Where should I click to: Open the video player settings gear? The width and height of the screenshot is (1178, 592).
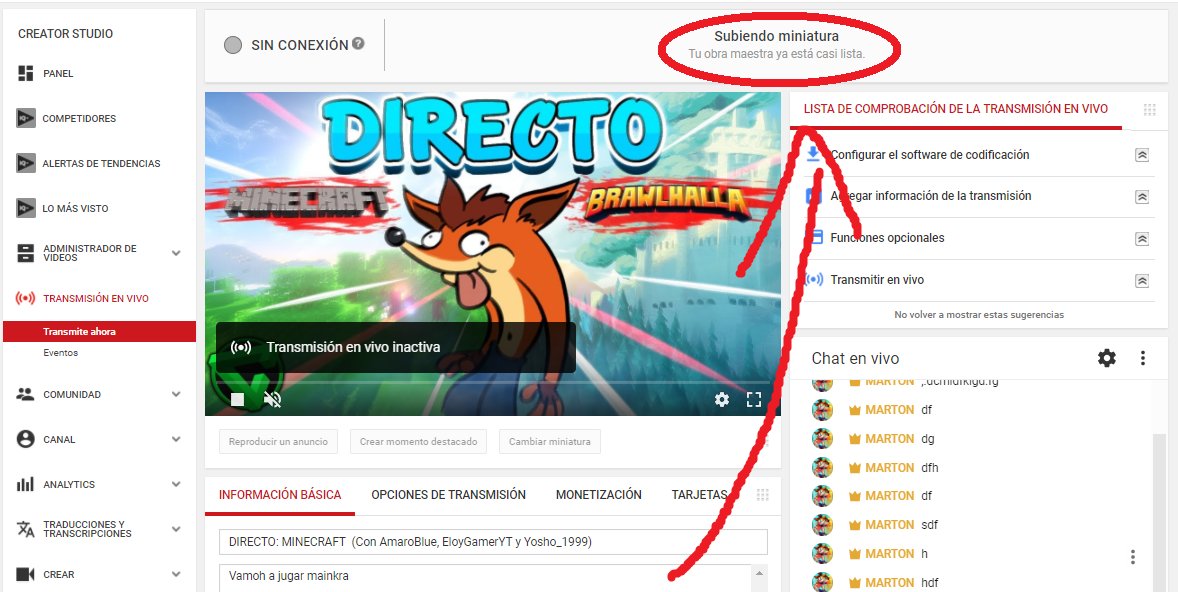point(722,400)
